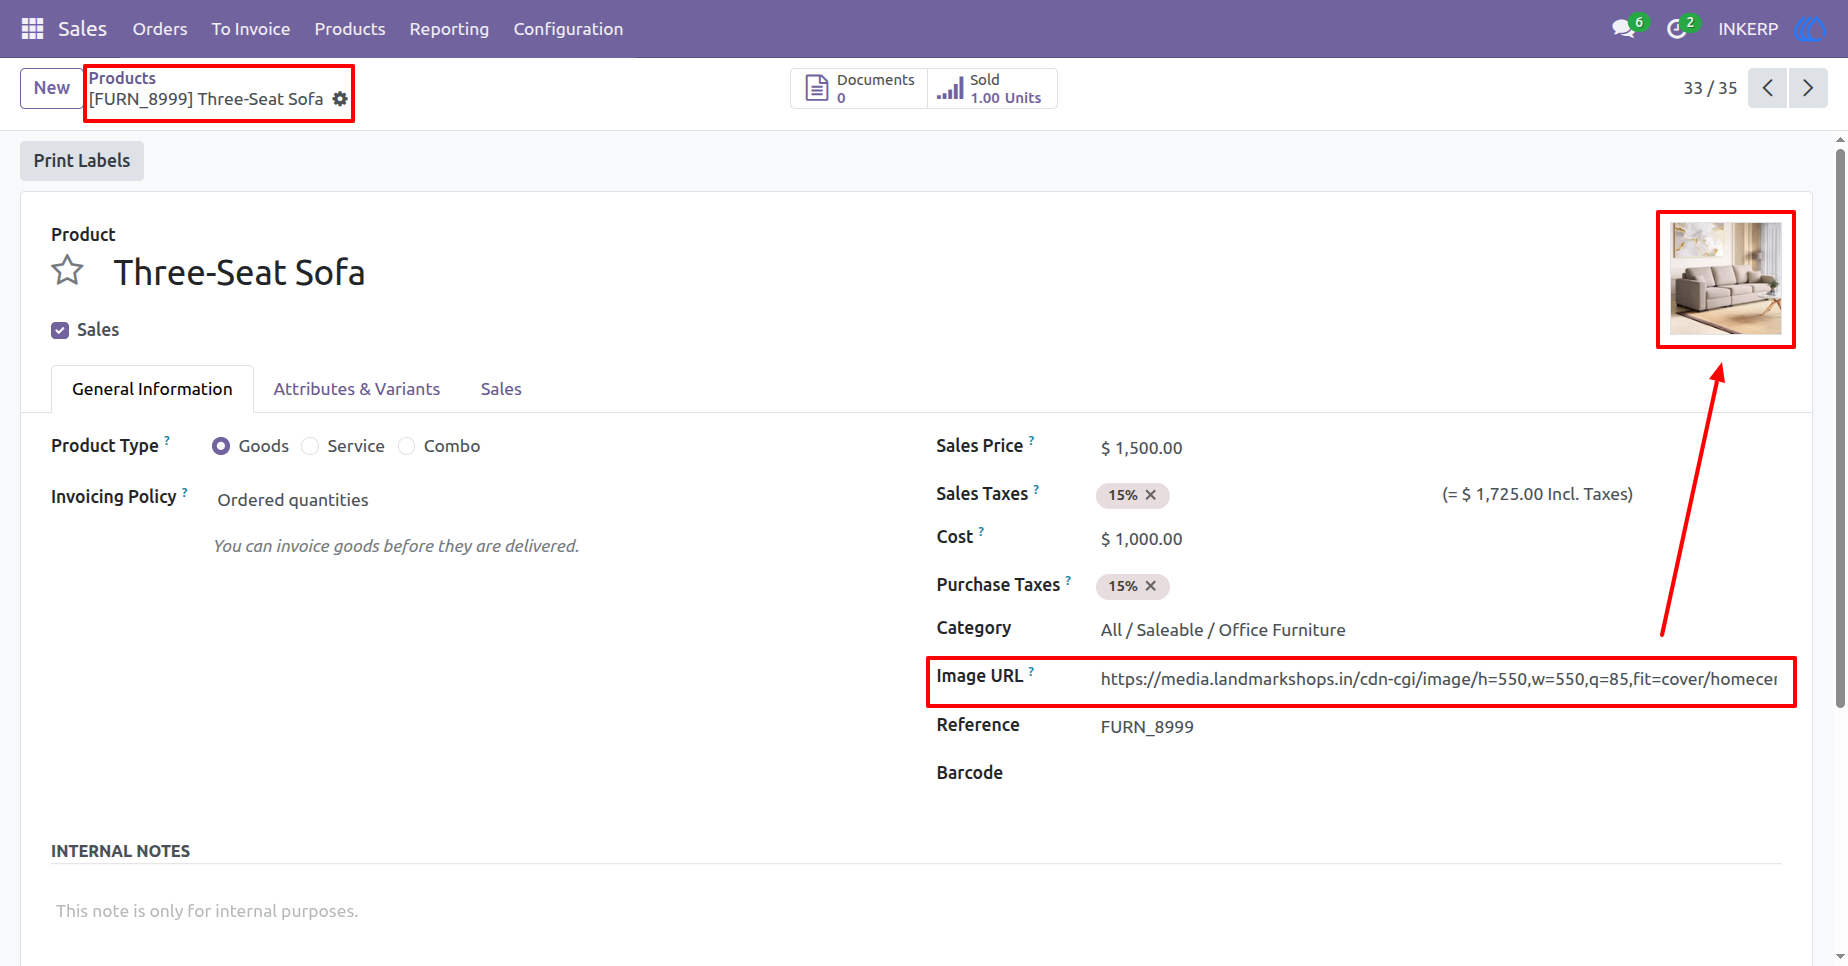1848x966 pixels.
Task: Click the sofa product image thumbnail
Action: point(1726,279)
